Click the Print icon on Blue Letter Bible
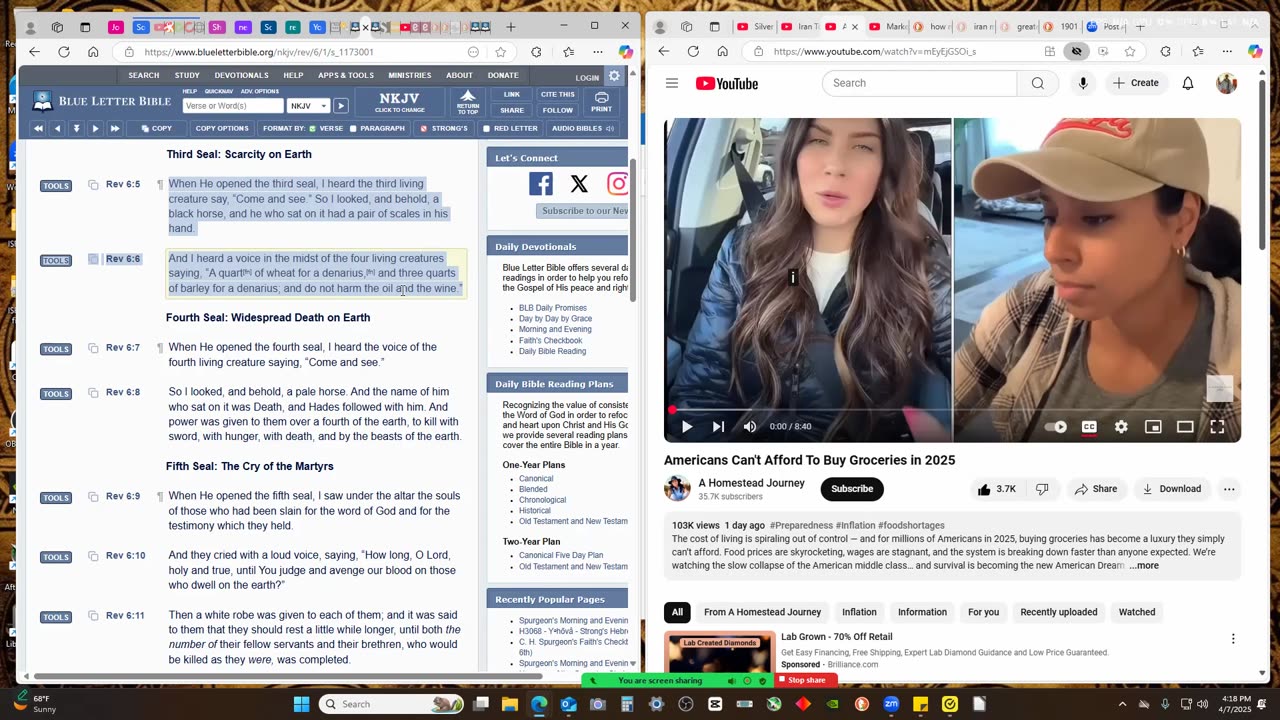The width and height of the screenshot is (1280, 720). 601,102
